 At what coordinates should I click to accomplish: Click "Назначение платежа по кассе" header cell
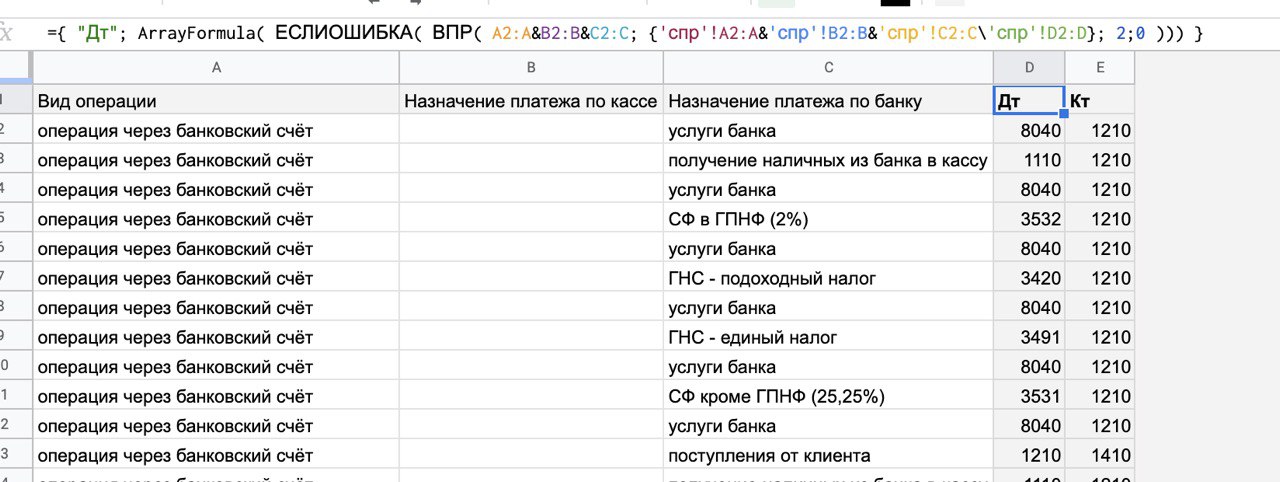tap(531, 101)
